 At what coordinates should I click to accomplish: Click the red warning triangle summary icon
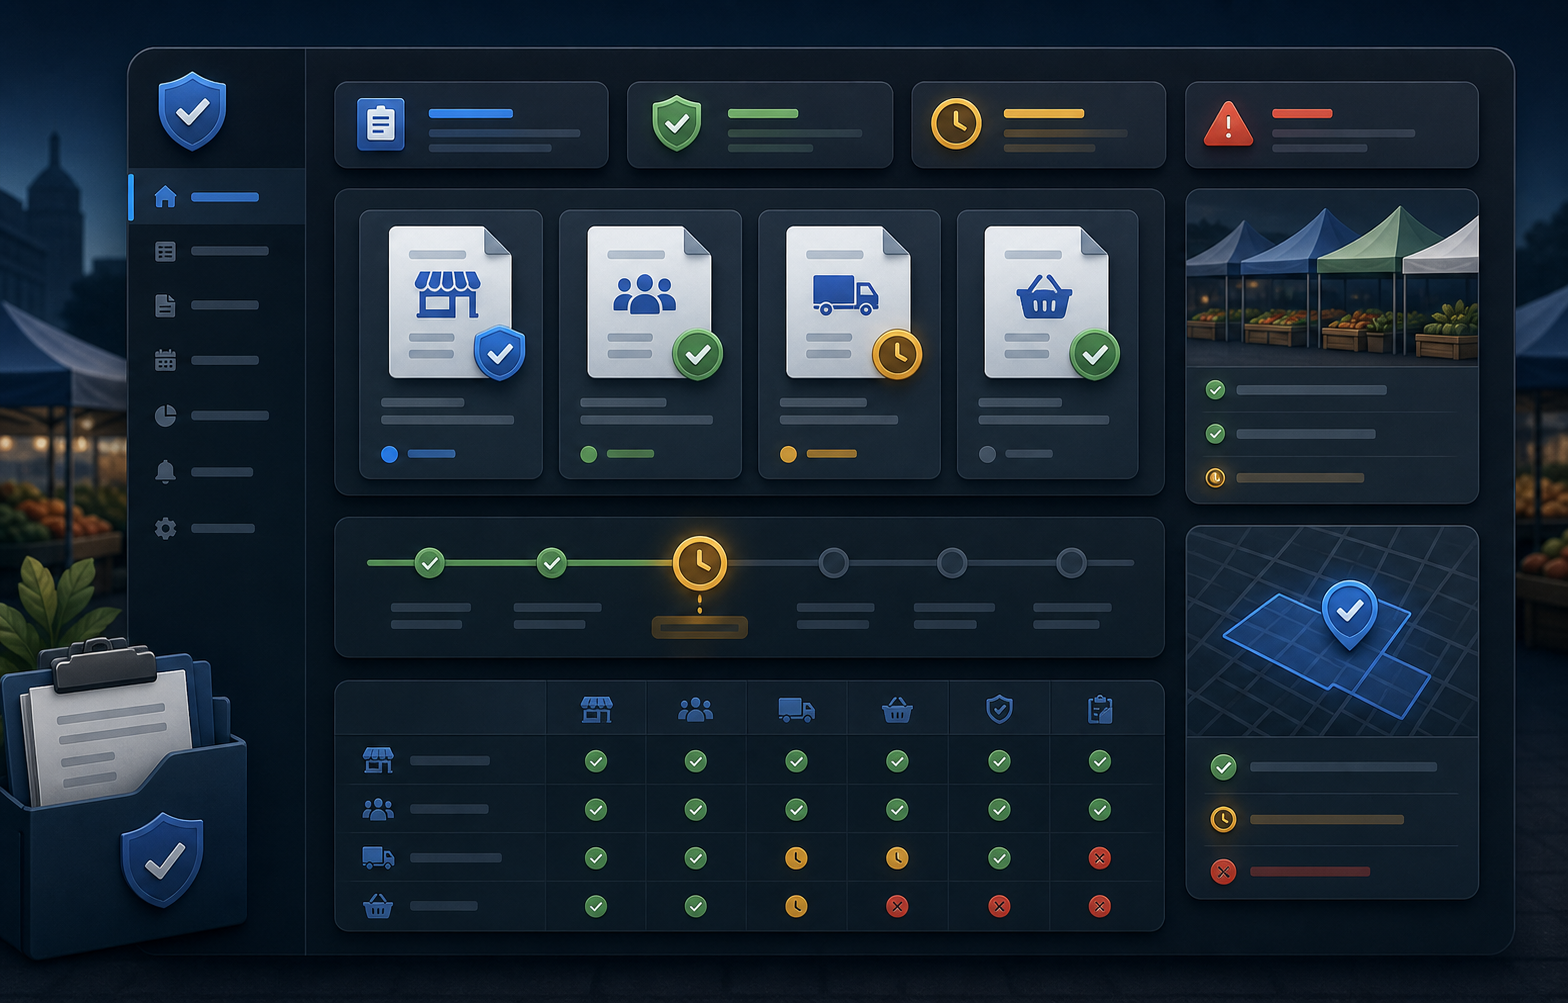(x=1228, y=125)
